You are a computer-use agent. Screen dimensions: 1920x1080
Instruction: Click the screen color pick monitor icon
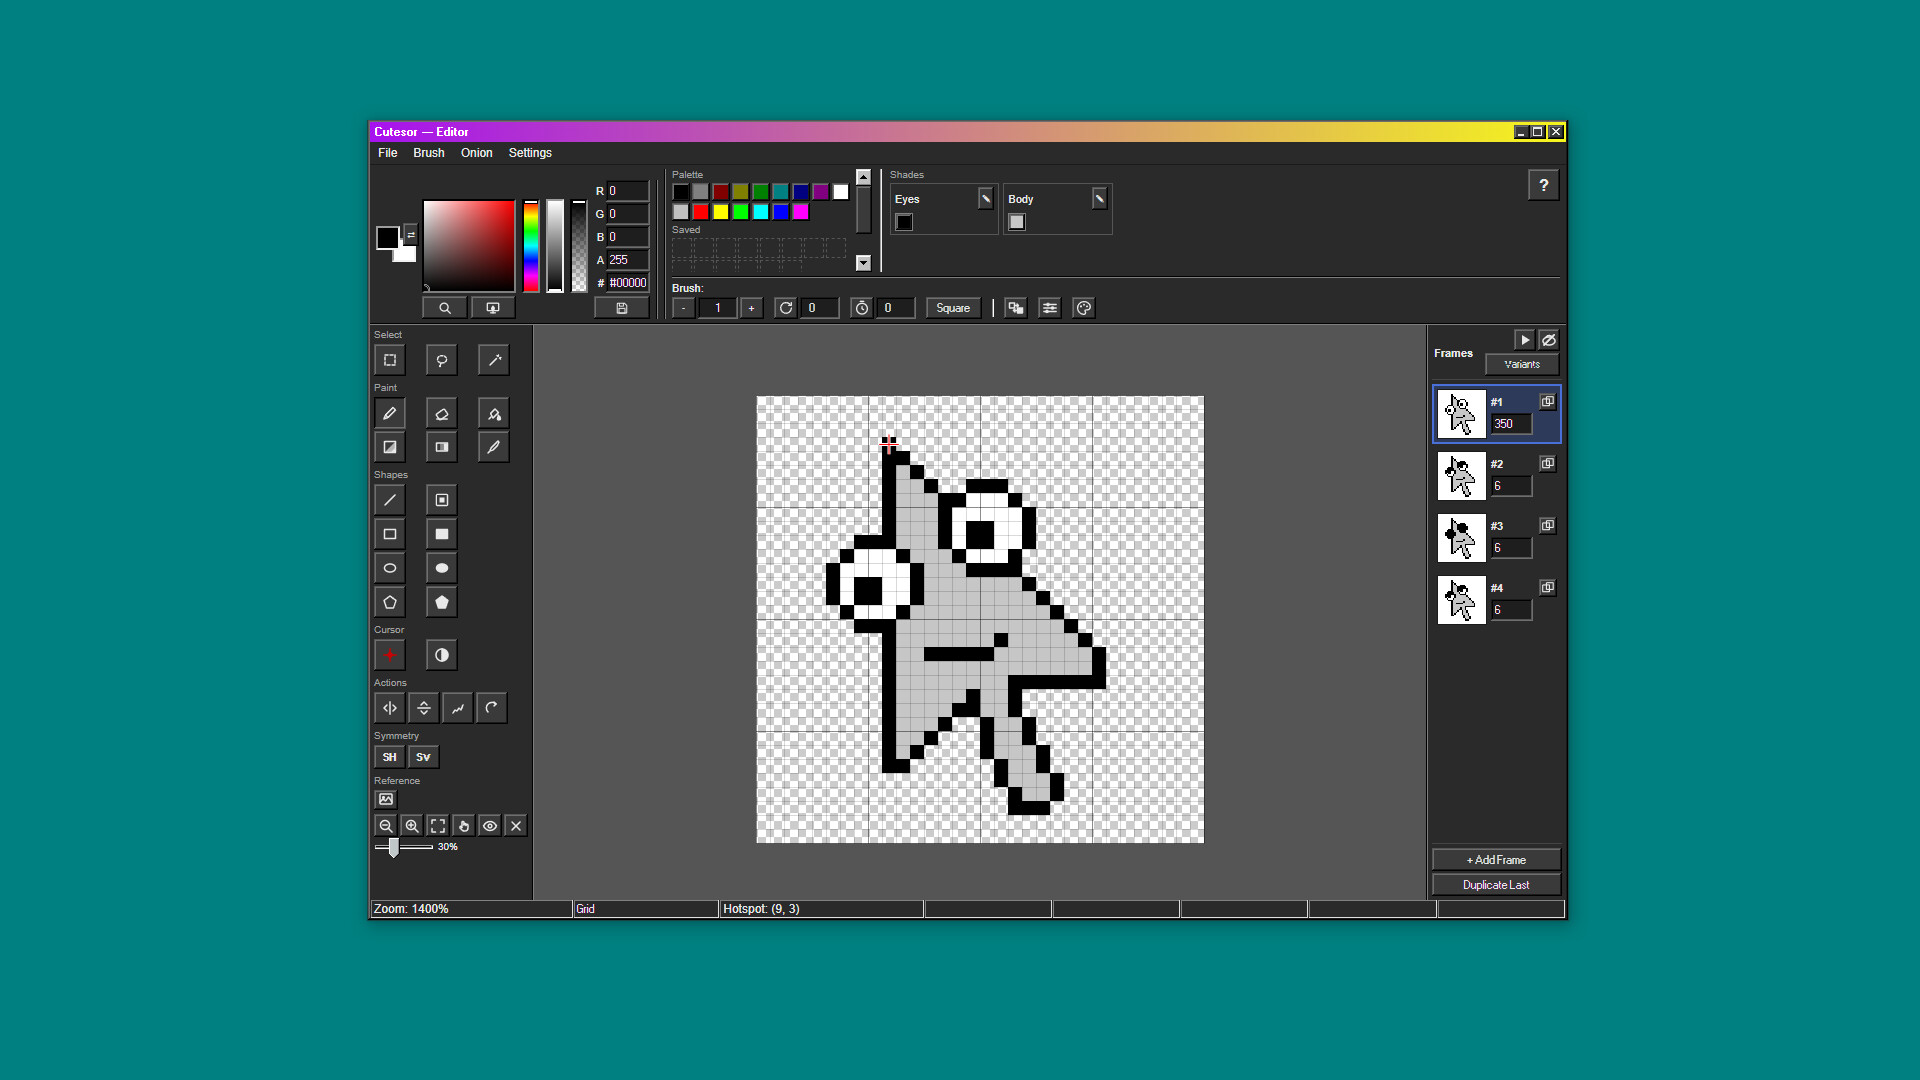tap(493, 308)
